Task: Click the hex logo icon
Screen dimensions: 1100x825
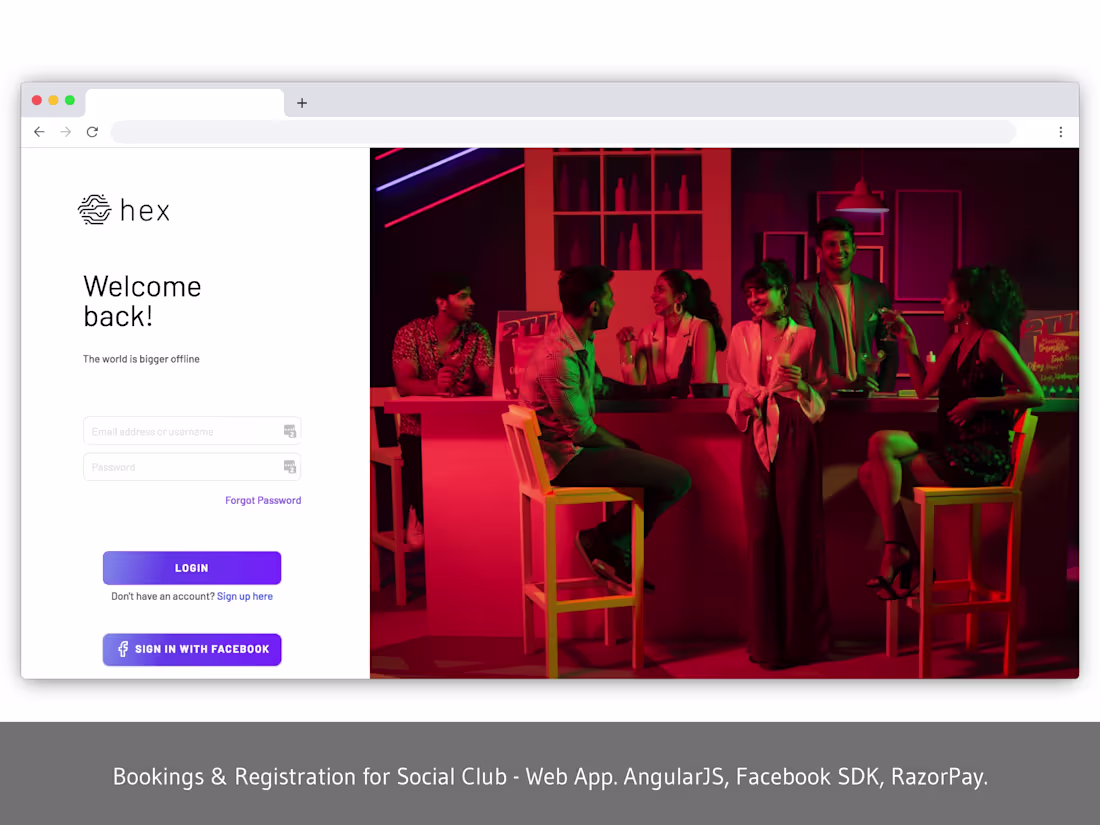Action: 94,209
